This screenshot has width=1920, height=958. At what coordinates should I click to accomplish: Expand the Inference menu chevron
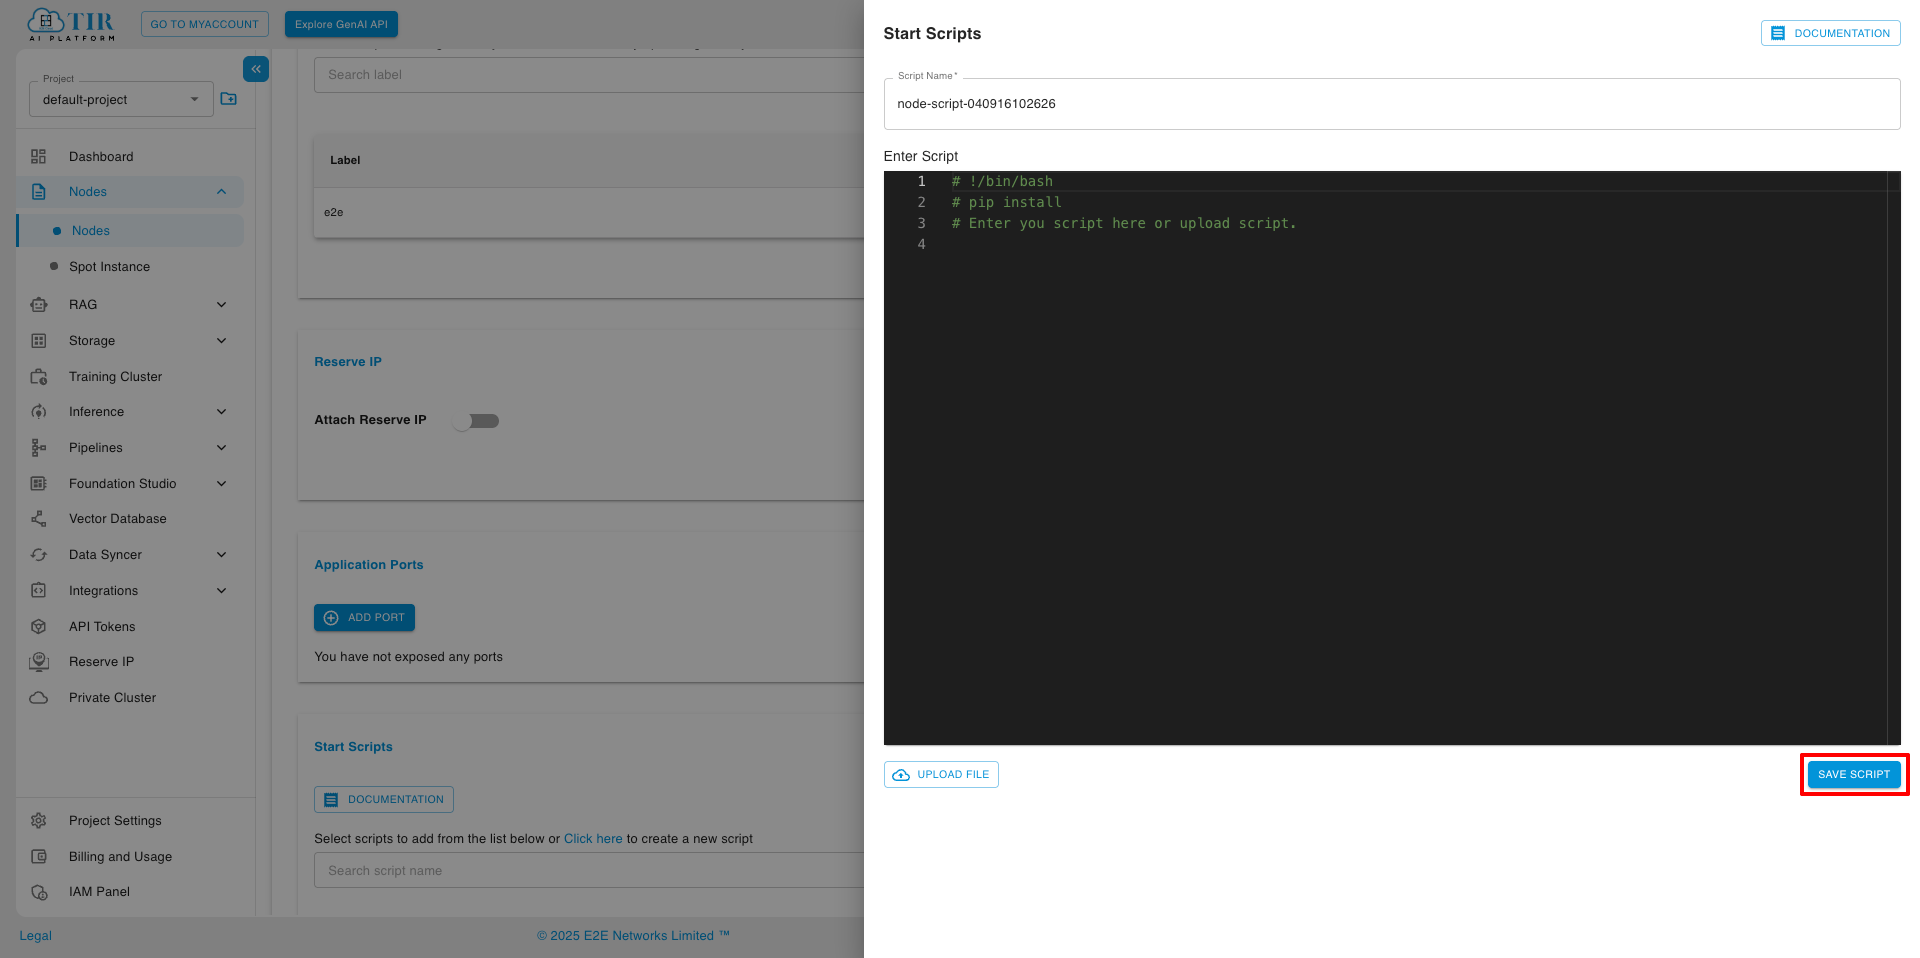click(221, 412)
